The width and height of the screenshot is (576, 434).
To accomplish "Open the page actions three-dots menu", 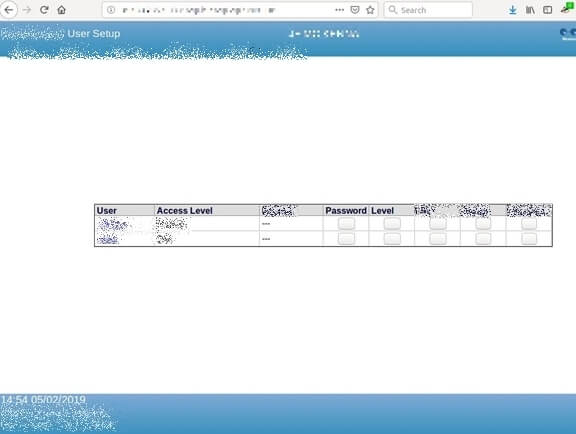I will [x=340, y=10].
